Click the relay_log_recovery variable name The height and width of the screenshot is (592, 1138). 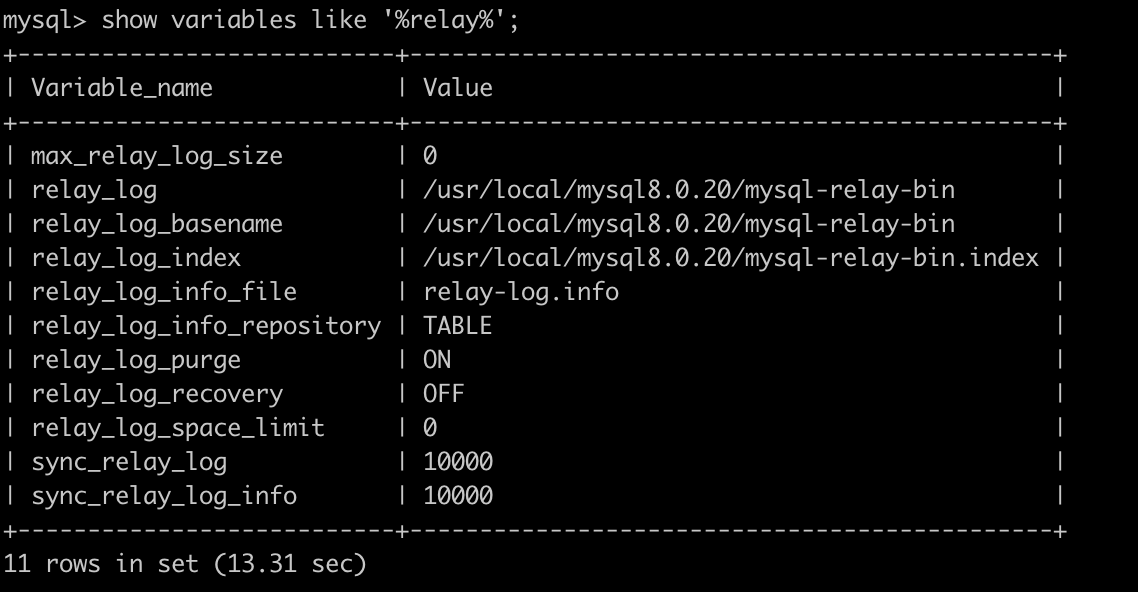click(157, 394)
